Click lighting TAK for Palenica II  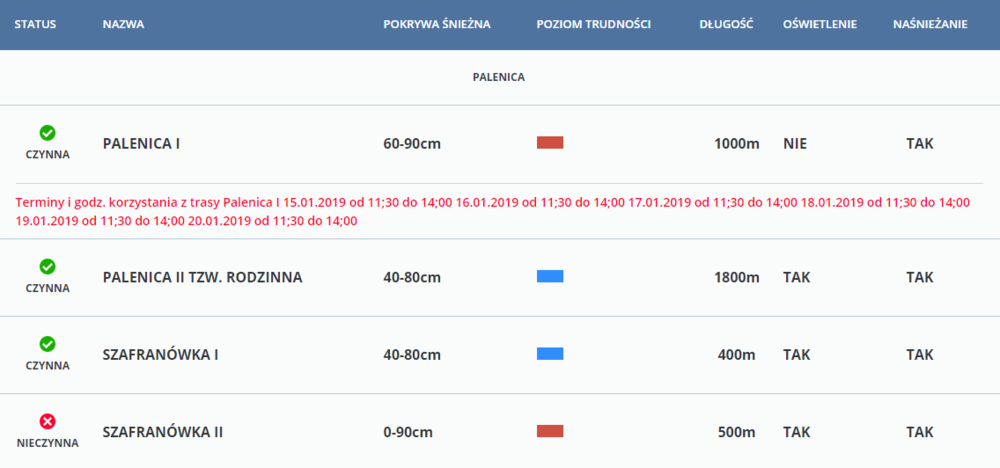tap(797, 277)
